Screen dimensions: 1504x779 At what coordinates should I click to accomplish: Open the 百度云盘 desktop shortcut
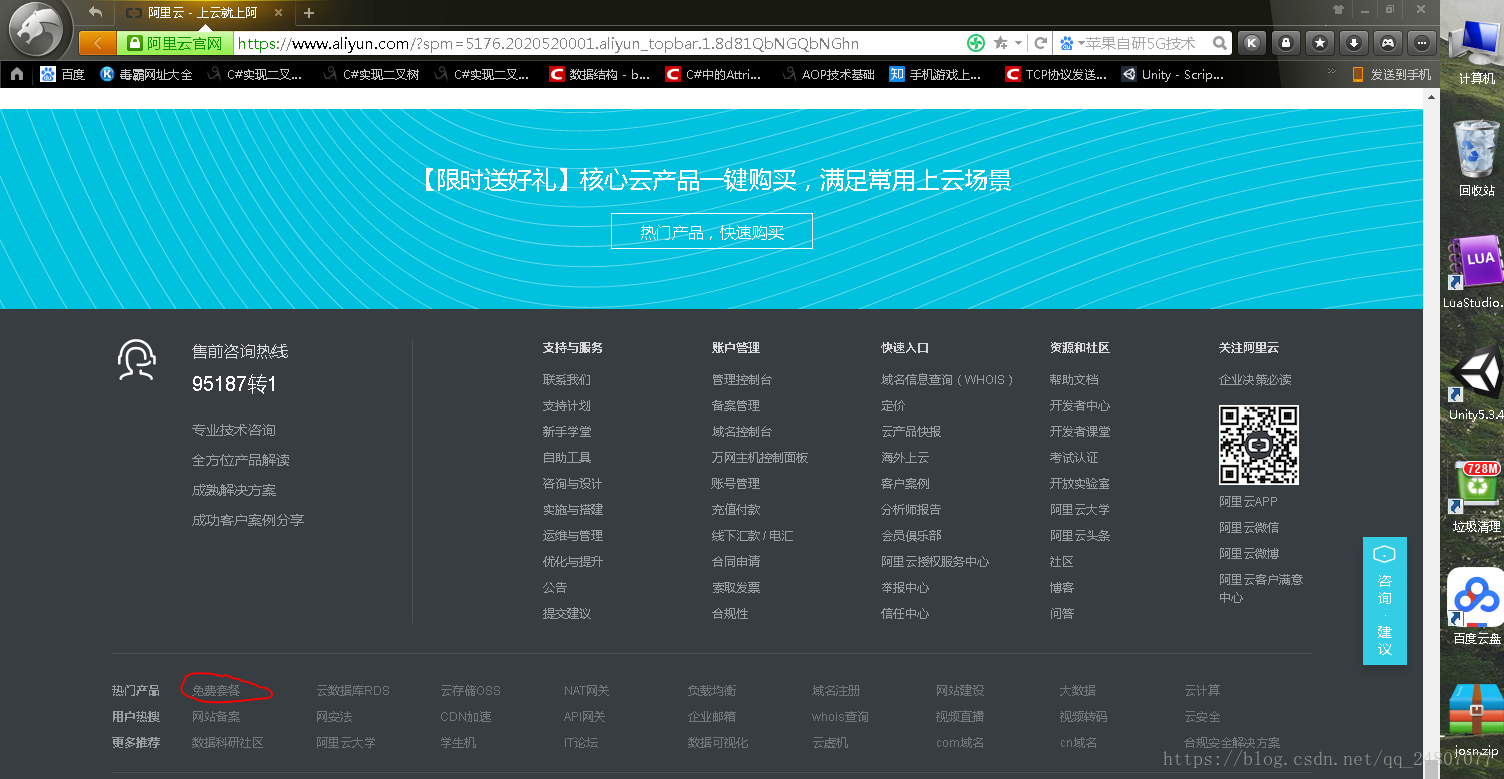coord(1476,607)
